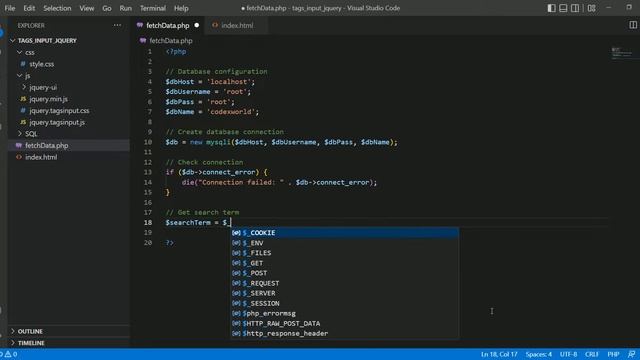Choose $_ENV suggestion

[x=345, y=243]
